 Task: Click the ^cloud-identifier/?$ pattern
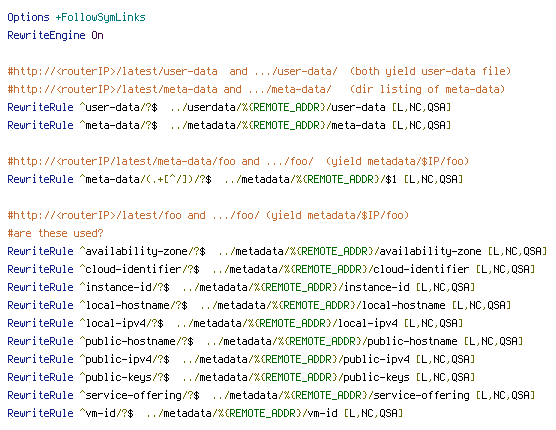pyautogui.click(x=139, y=269)
